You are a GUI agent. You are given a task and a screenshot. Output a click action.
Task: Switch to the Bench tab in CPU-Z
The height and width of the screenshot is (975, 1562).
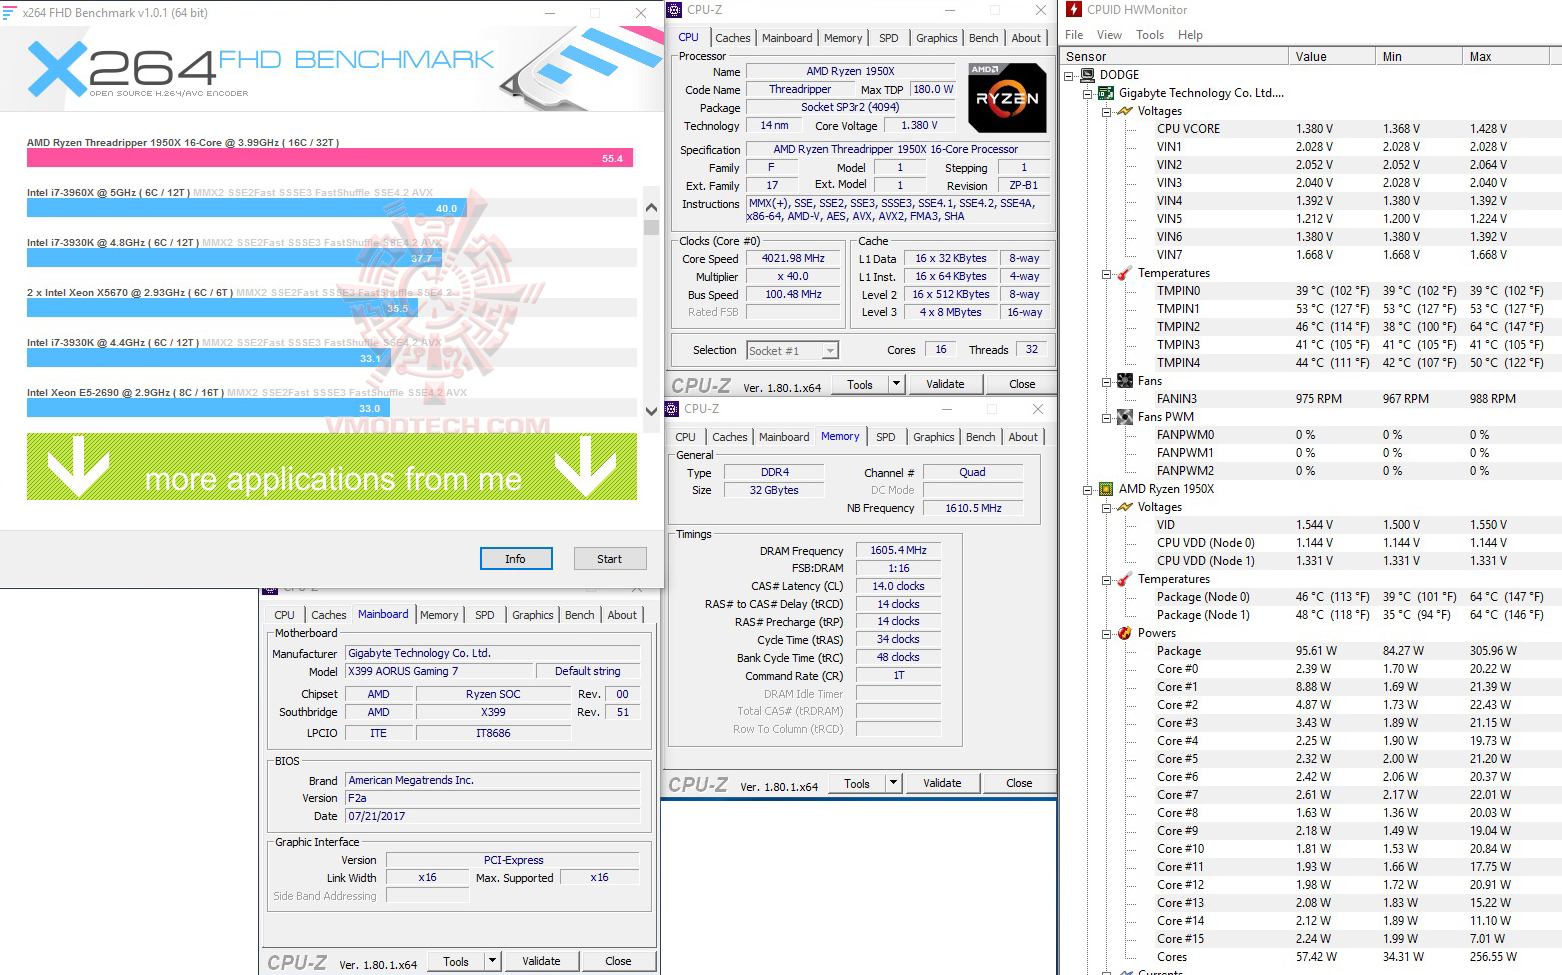click(x=983, y=37)
